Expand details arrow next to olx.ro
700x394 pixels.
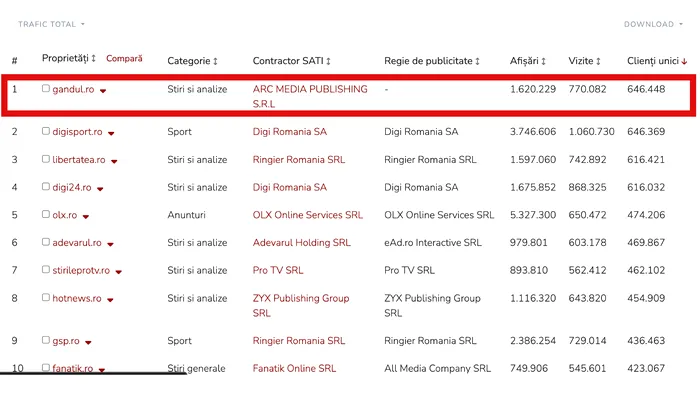tap(86, 216)
